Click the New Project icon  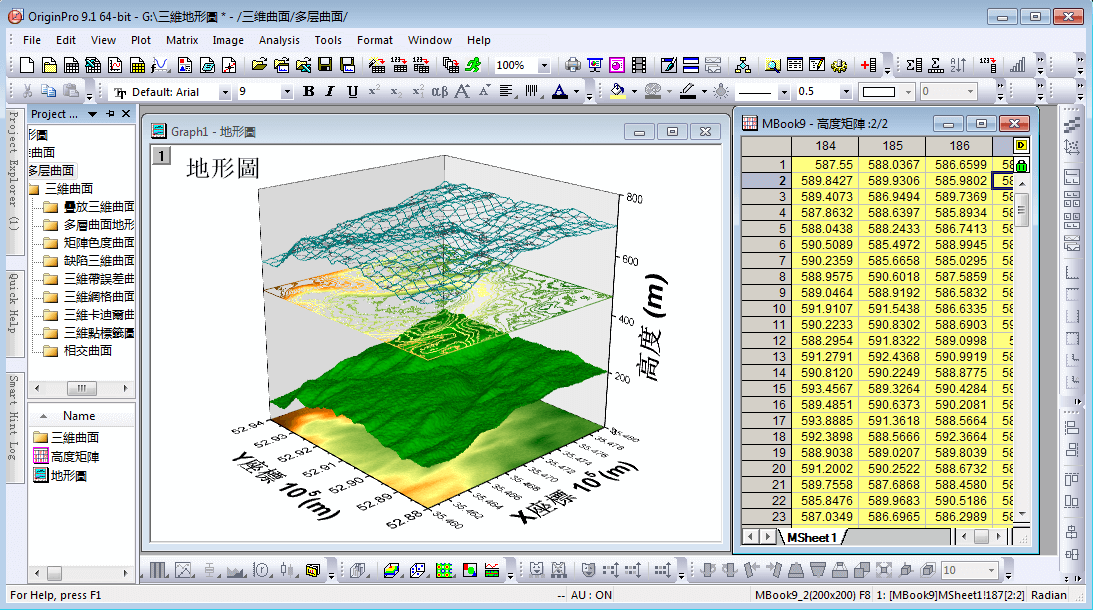point(26,66)
